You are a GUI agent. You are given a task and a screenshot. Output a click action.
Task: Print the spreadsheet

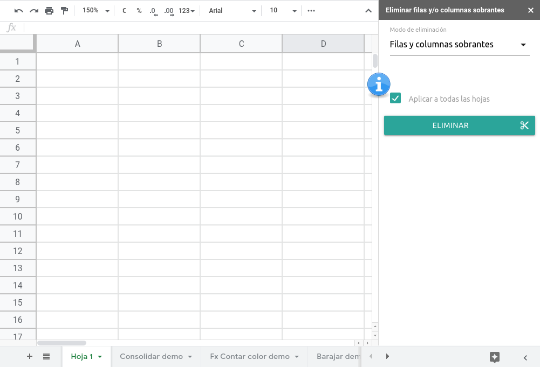coord(49,11)
